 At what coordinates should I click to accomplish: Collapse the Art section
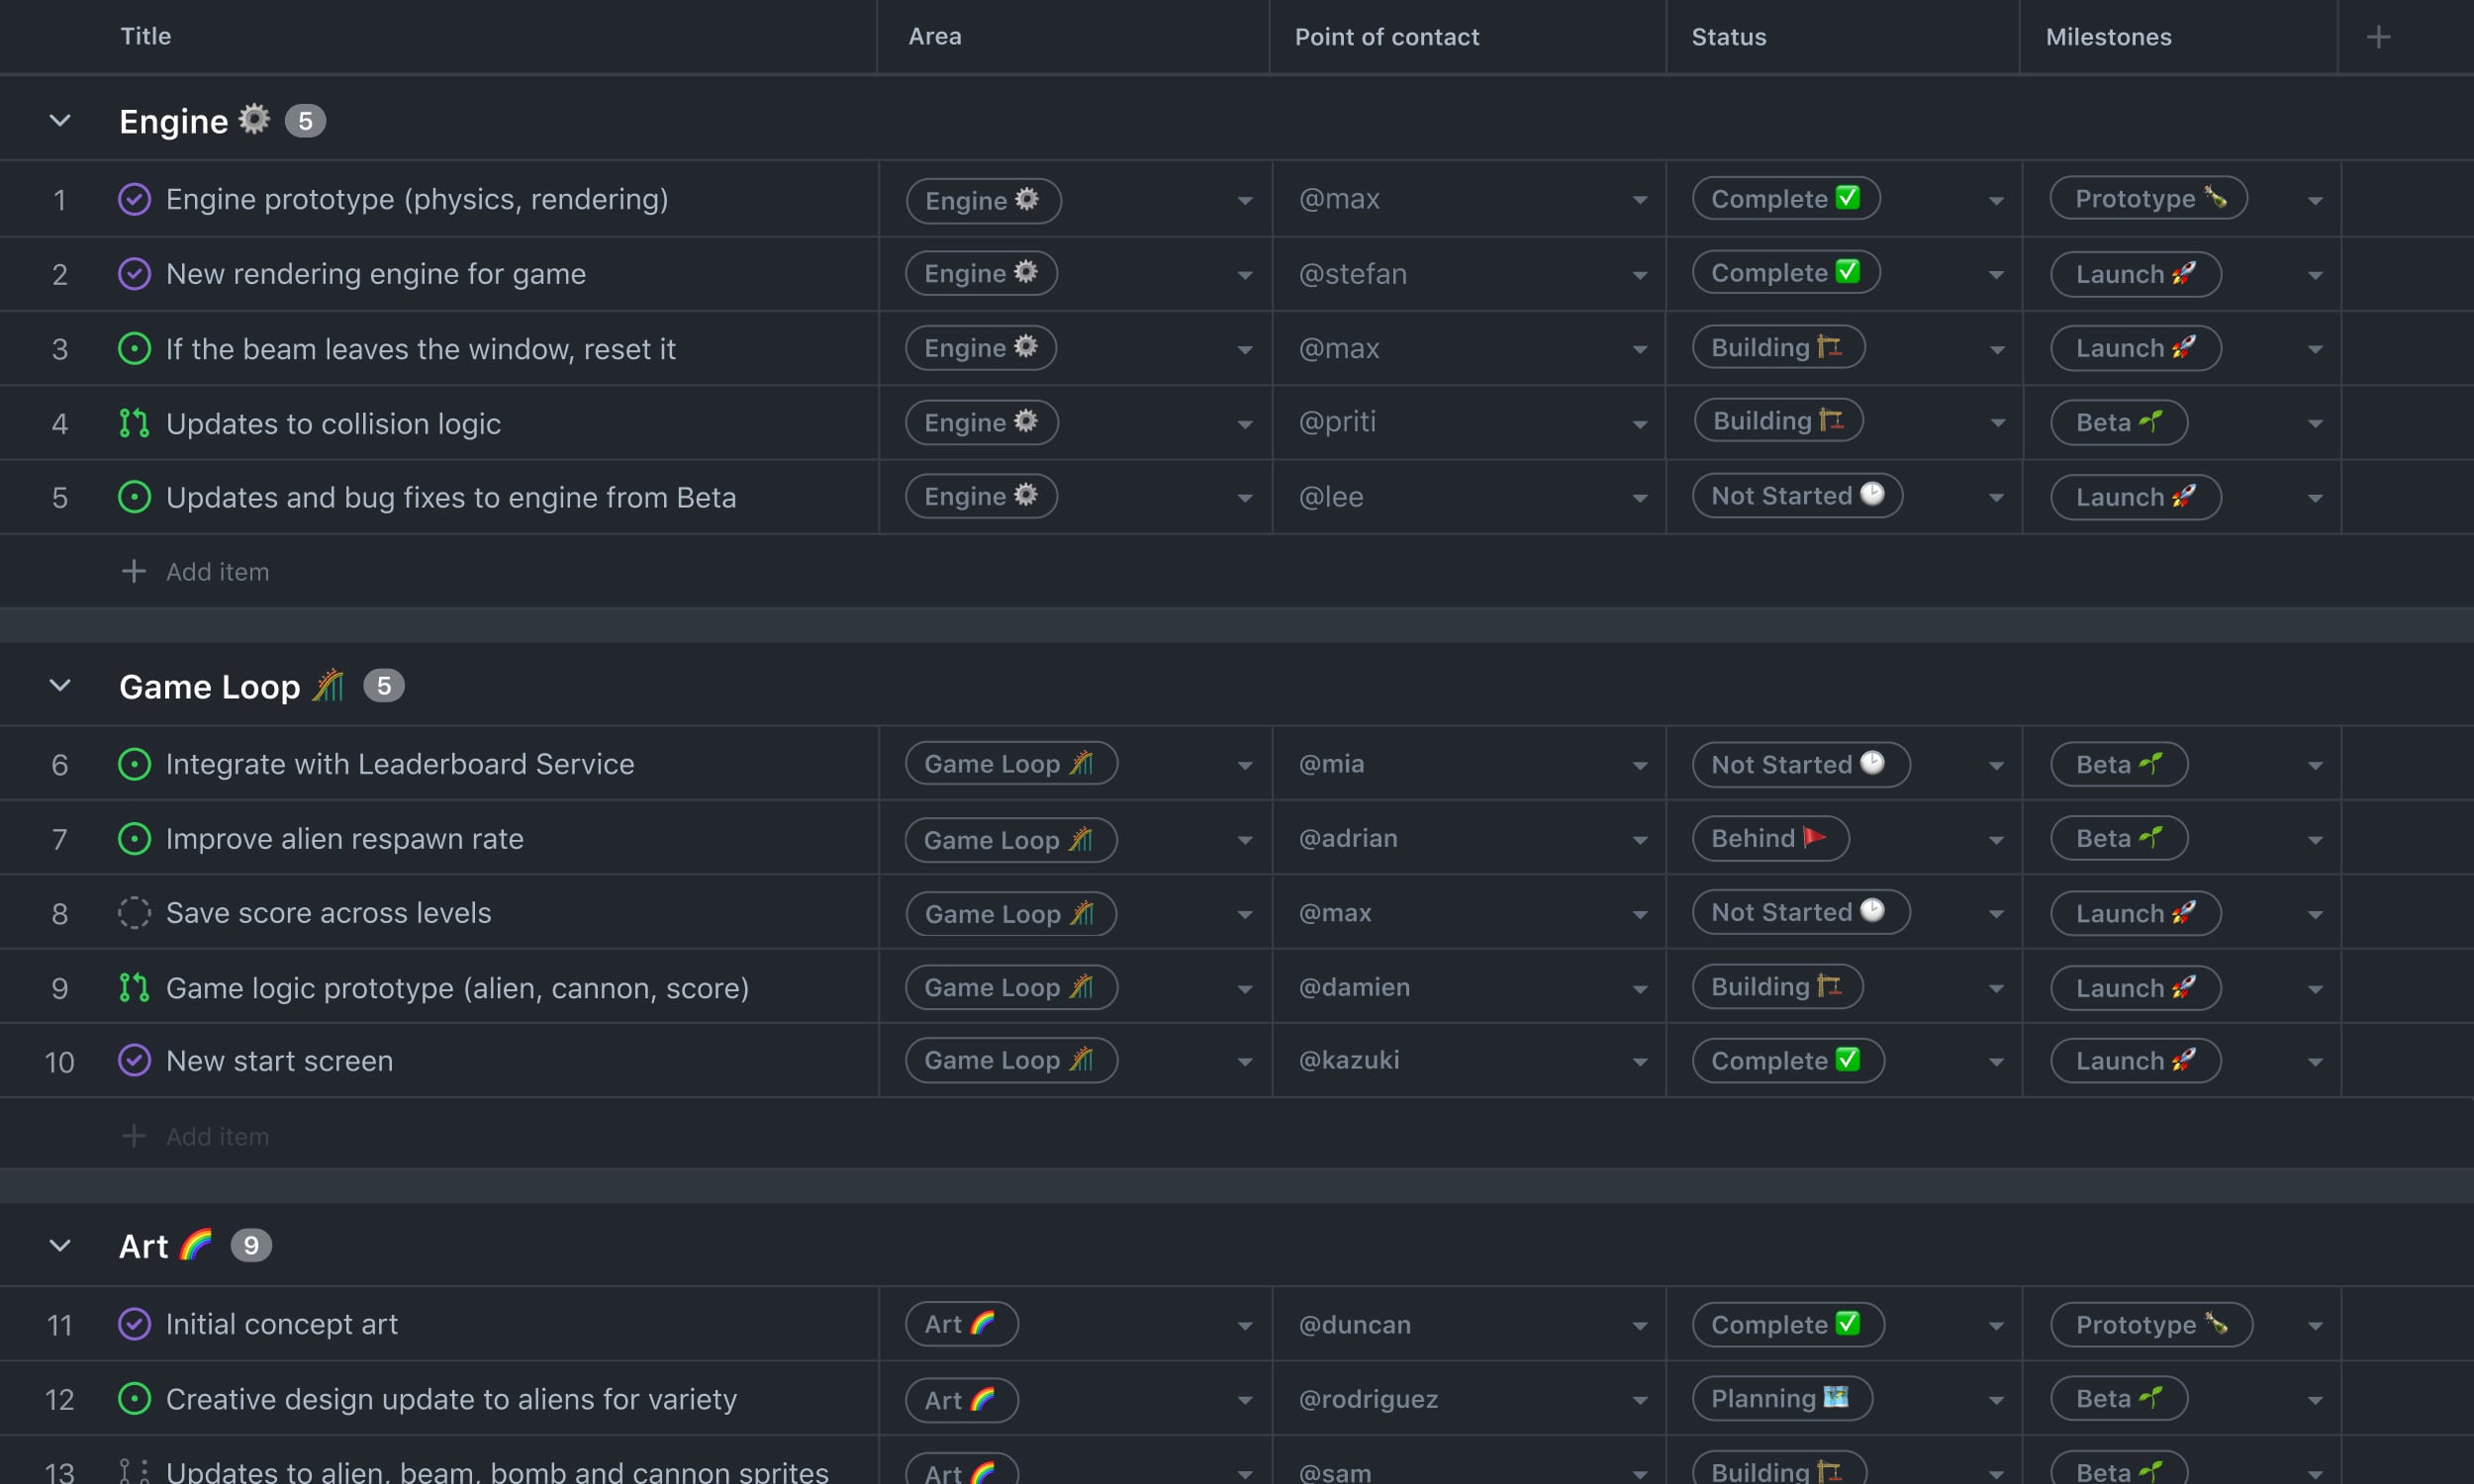[58, 1244]
